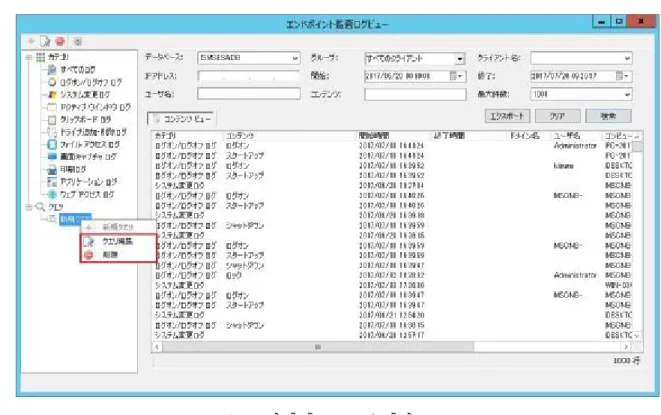Select ウェブ アクセス ログ tree item
The height and width of the screenshot is (415, 661).
pyautogui.click(x=87, y=194)
